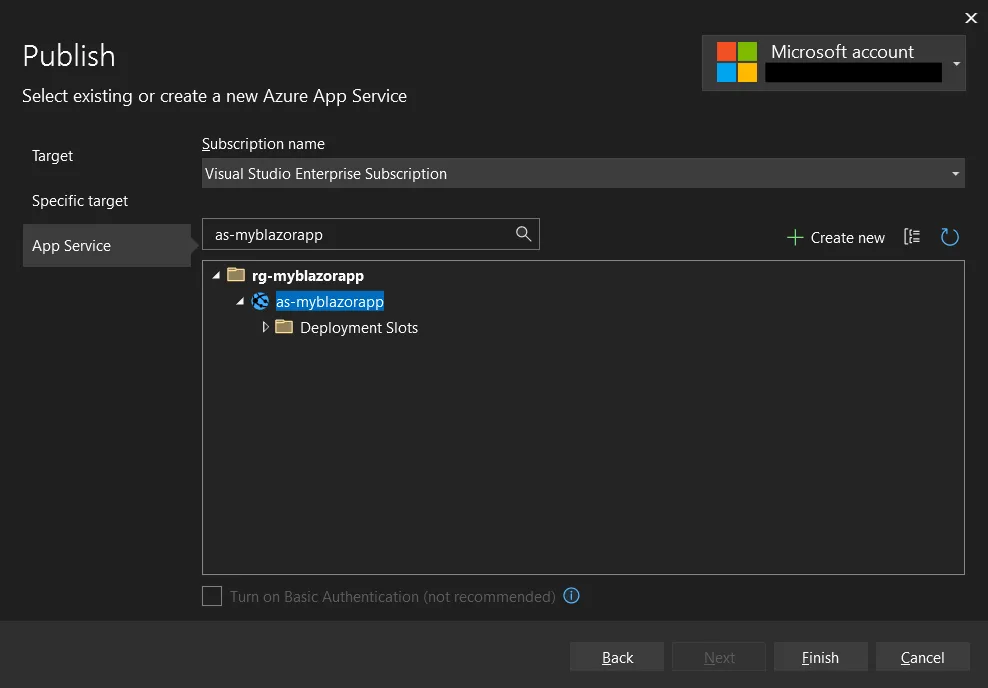The width and height of the screenshot is (988, 688).
Task: Click the Finish button
Action: coord(820,657)
